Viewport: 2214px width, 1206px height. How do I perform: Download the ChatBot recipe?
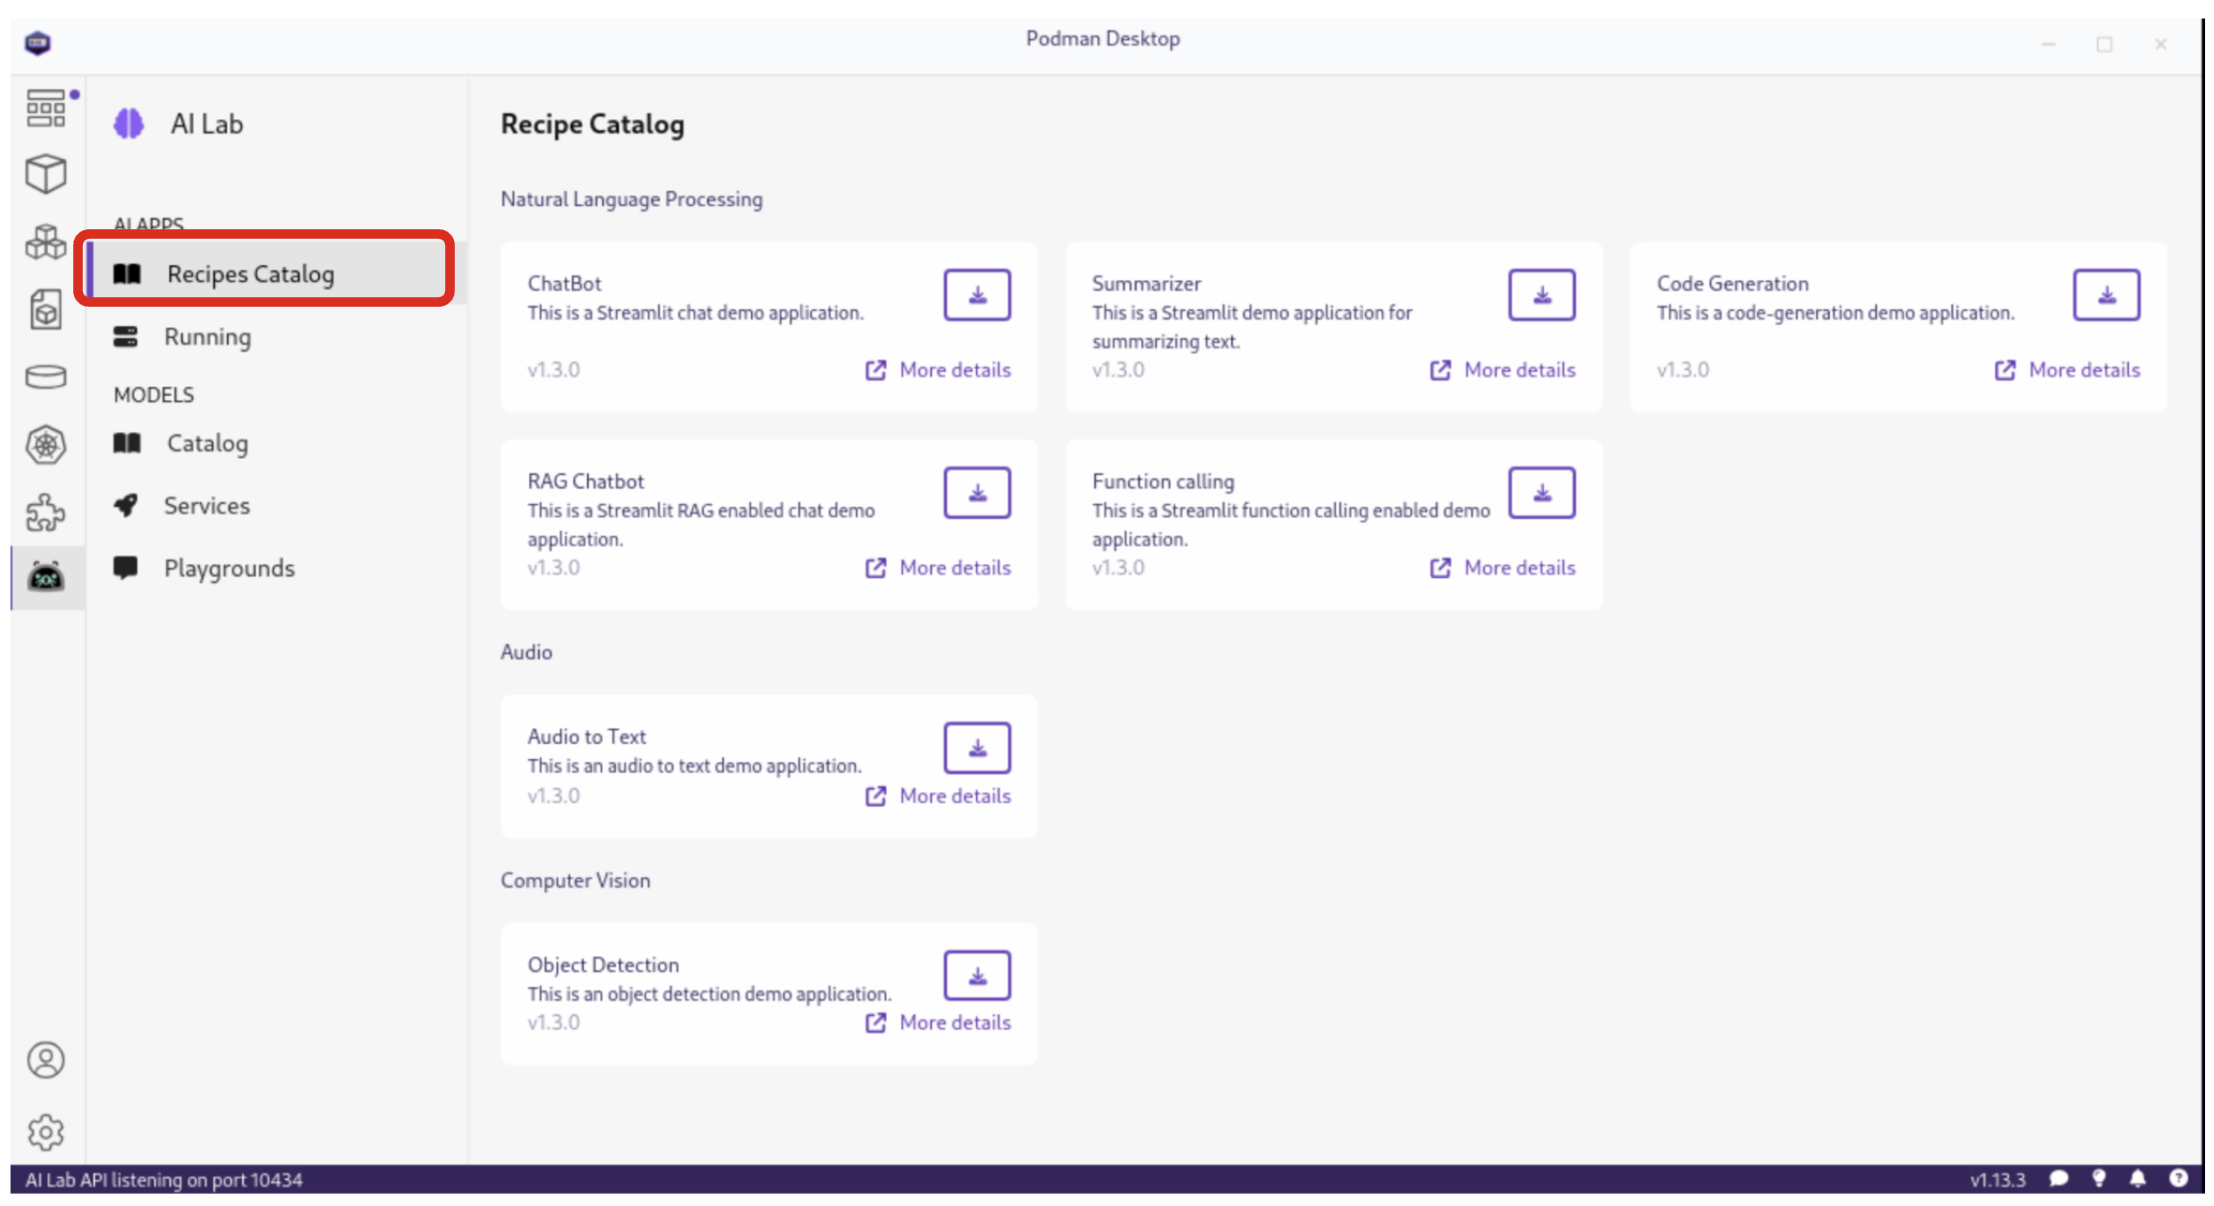pyautogui.click(x=977, y=295)
